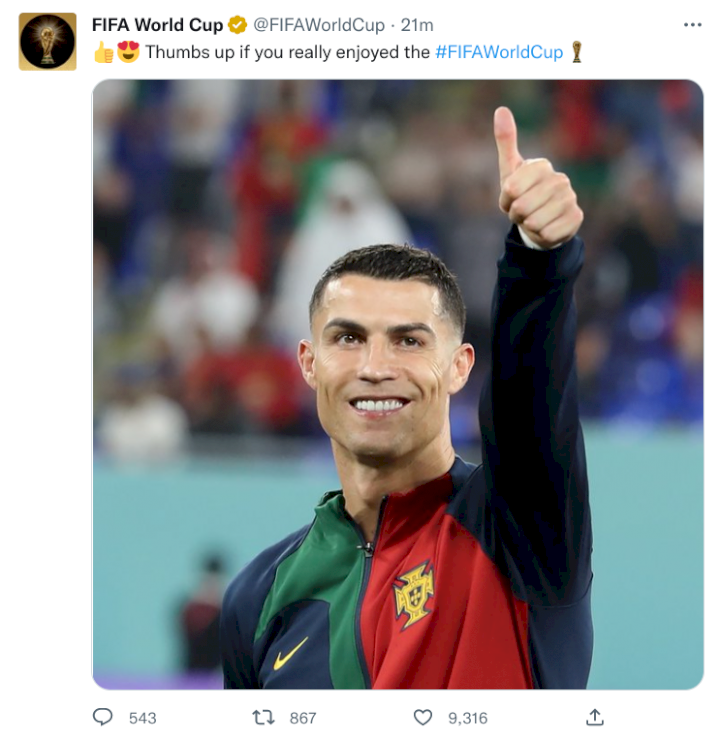720x740 pixels.
Task: Click the FIFA World Cup display name
Action: [157, 25]
